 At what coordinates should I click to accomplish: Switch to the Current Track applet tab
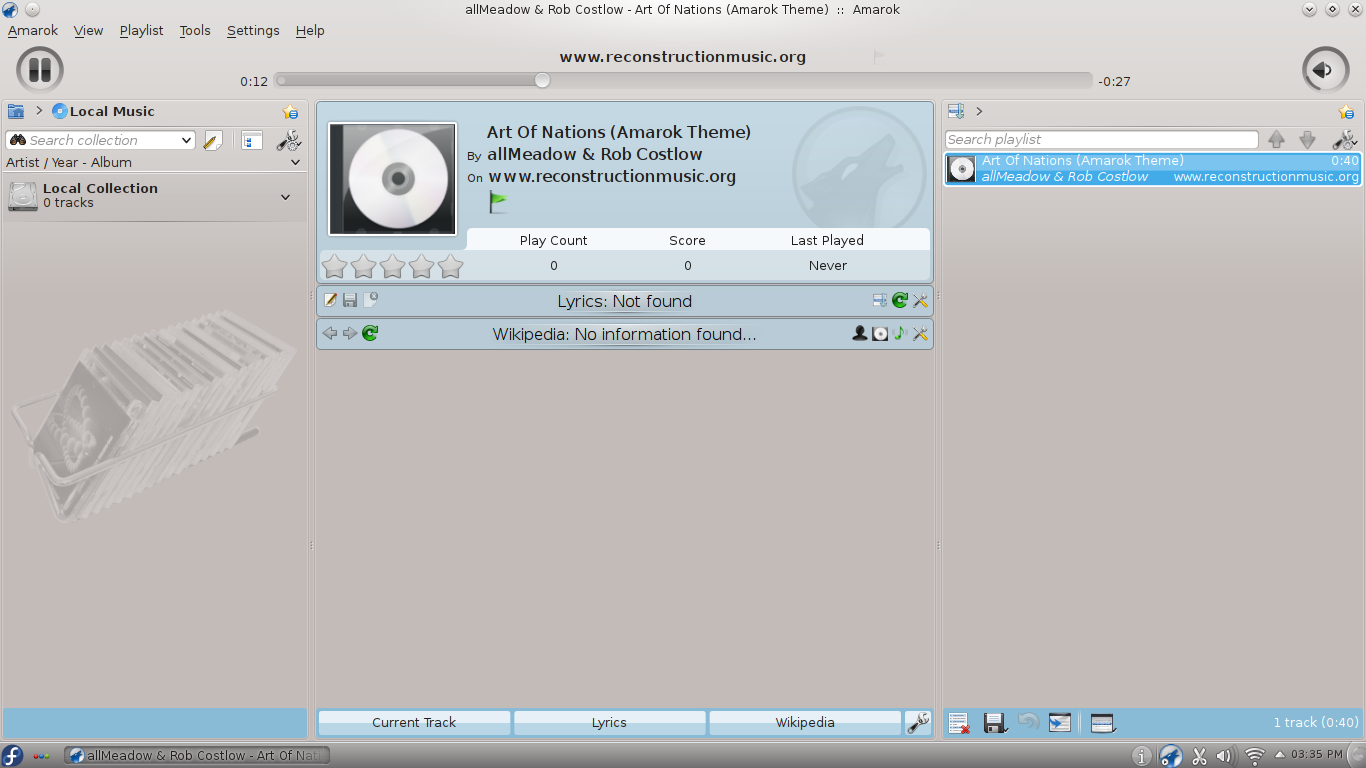point(414,722)
